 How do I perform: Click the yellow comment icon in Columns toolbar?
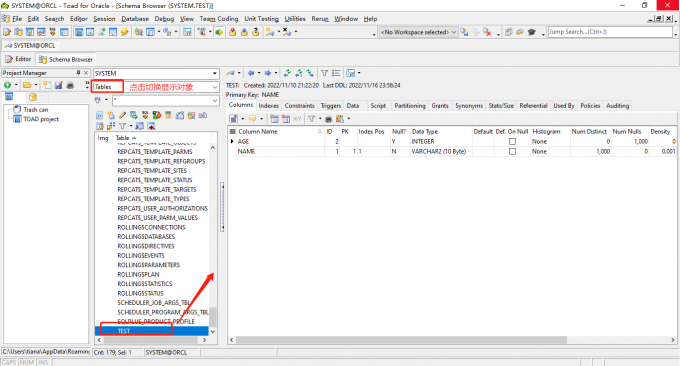pyautogui.click(x=252, y=118)
